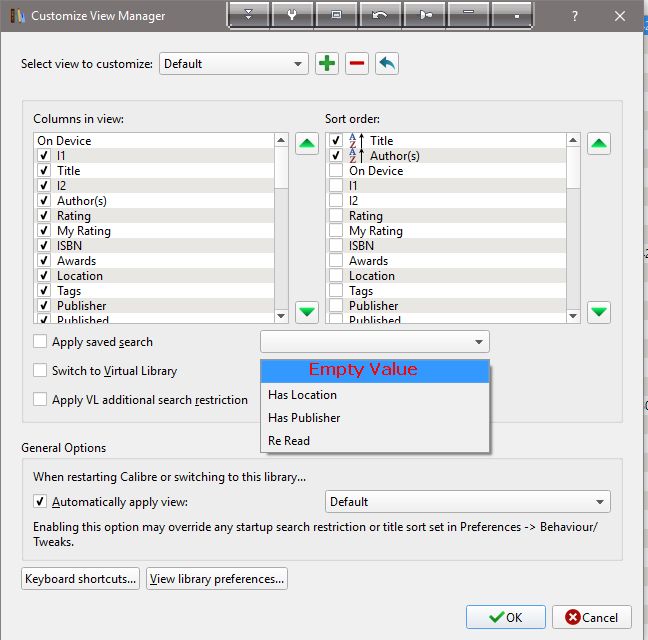Select the Location row in Sort order list

[446, 276]
